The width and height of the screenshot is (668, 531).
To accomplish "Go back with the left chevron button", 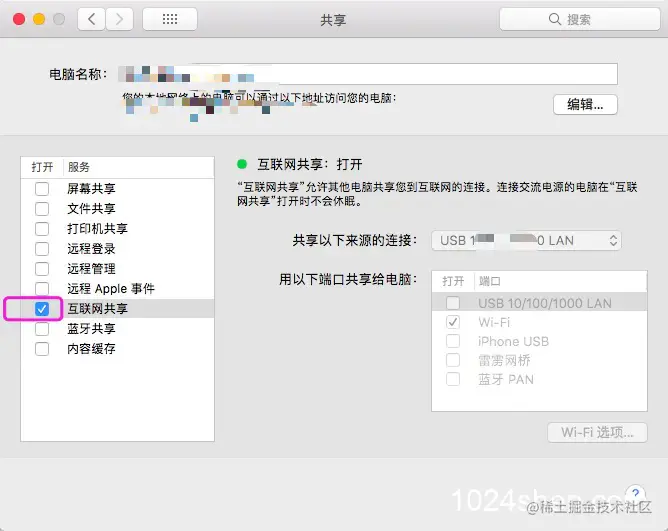I will pyautogui.click(x=91, y=19).
